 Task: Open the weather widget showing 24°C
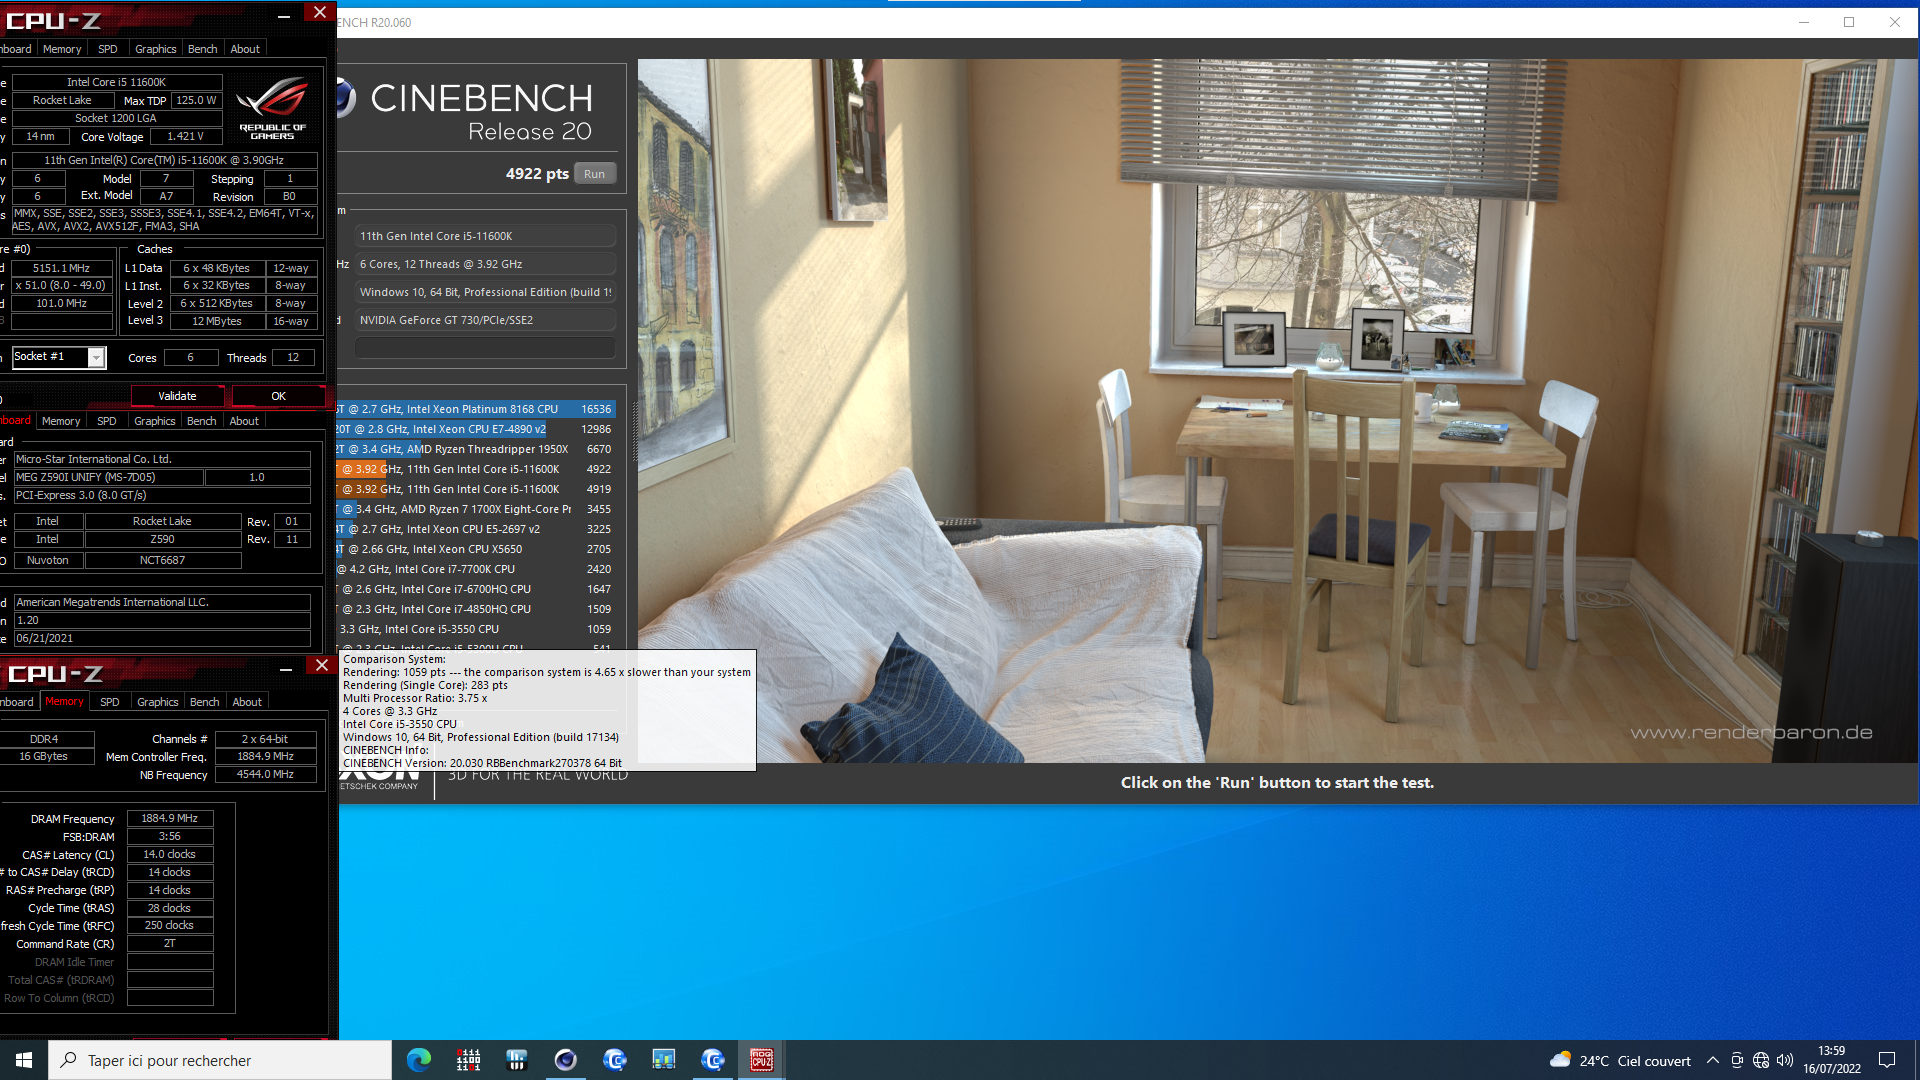1620,1061
